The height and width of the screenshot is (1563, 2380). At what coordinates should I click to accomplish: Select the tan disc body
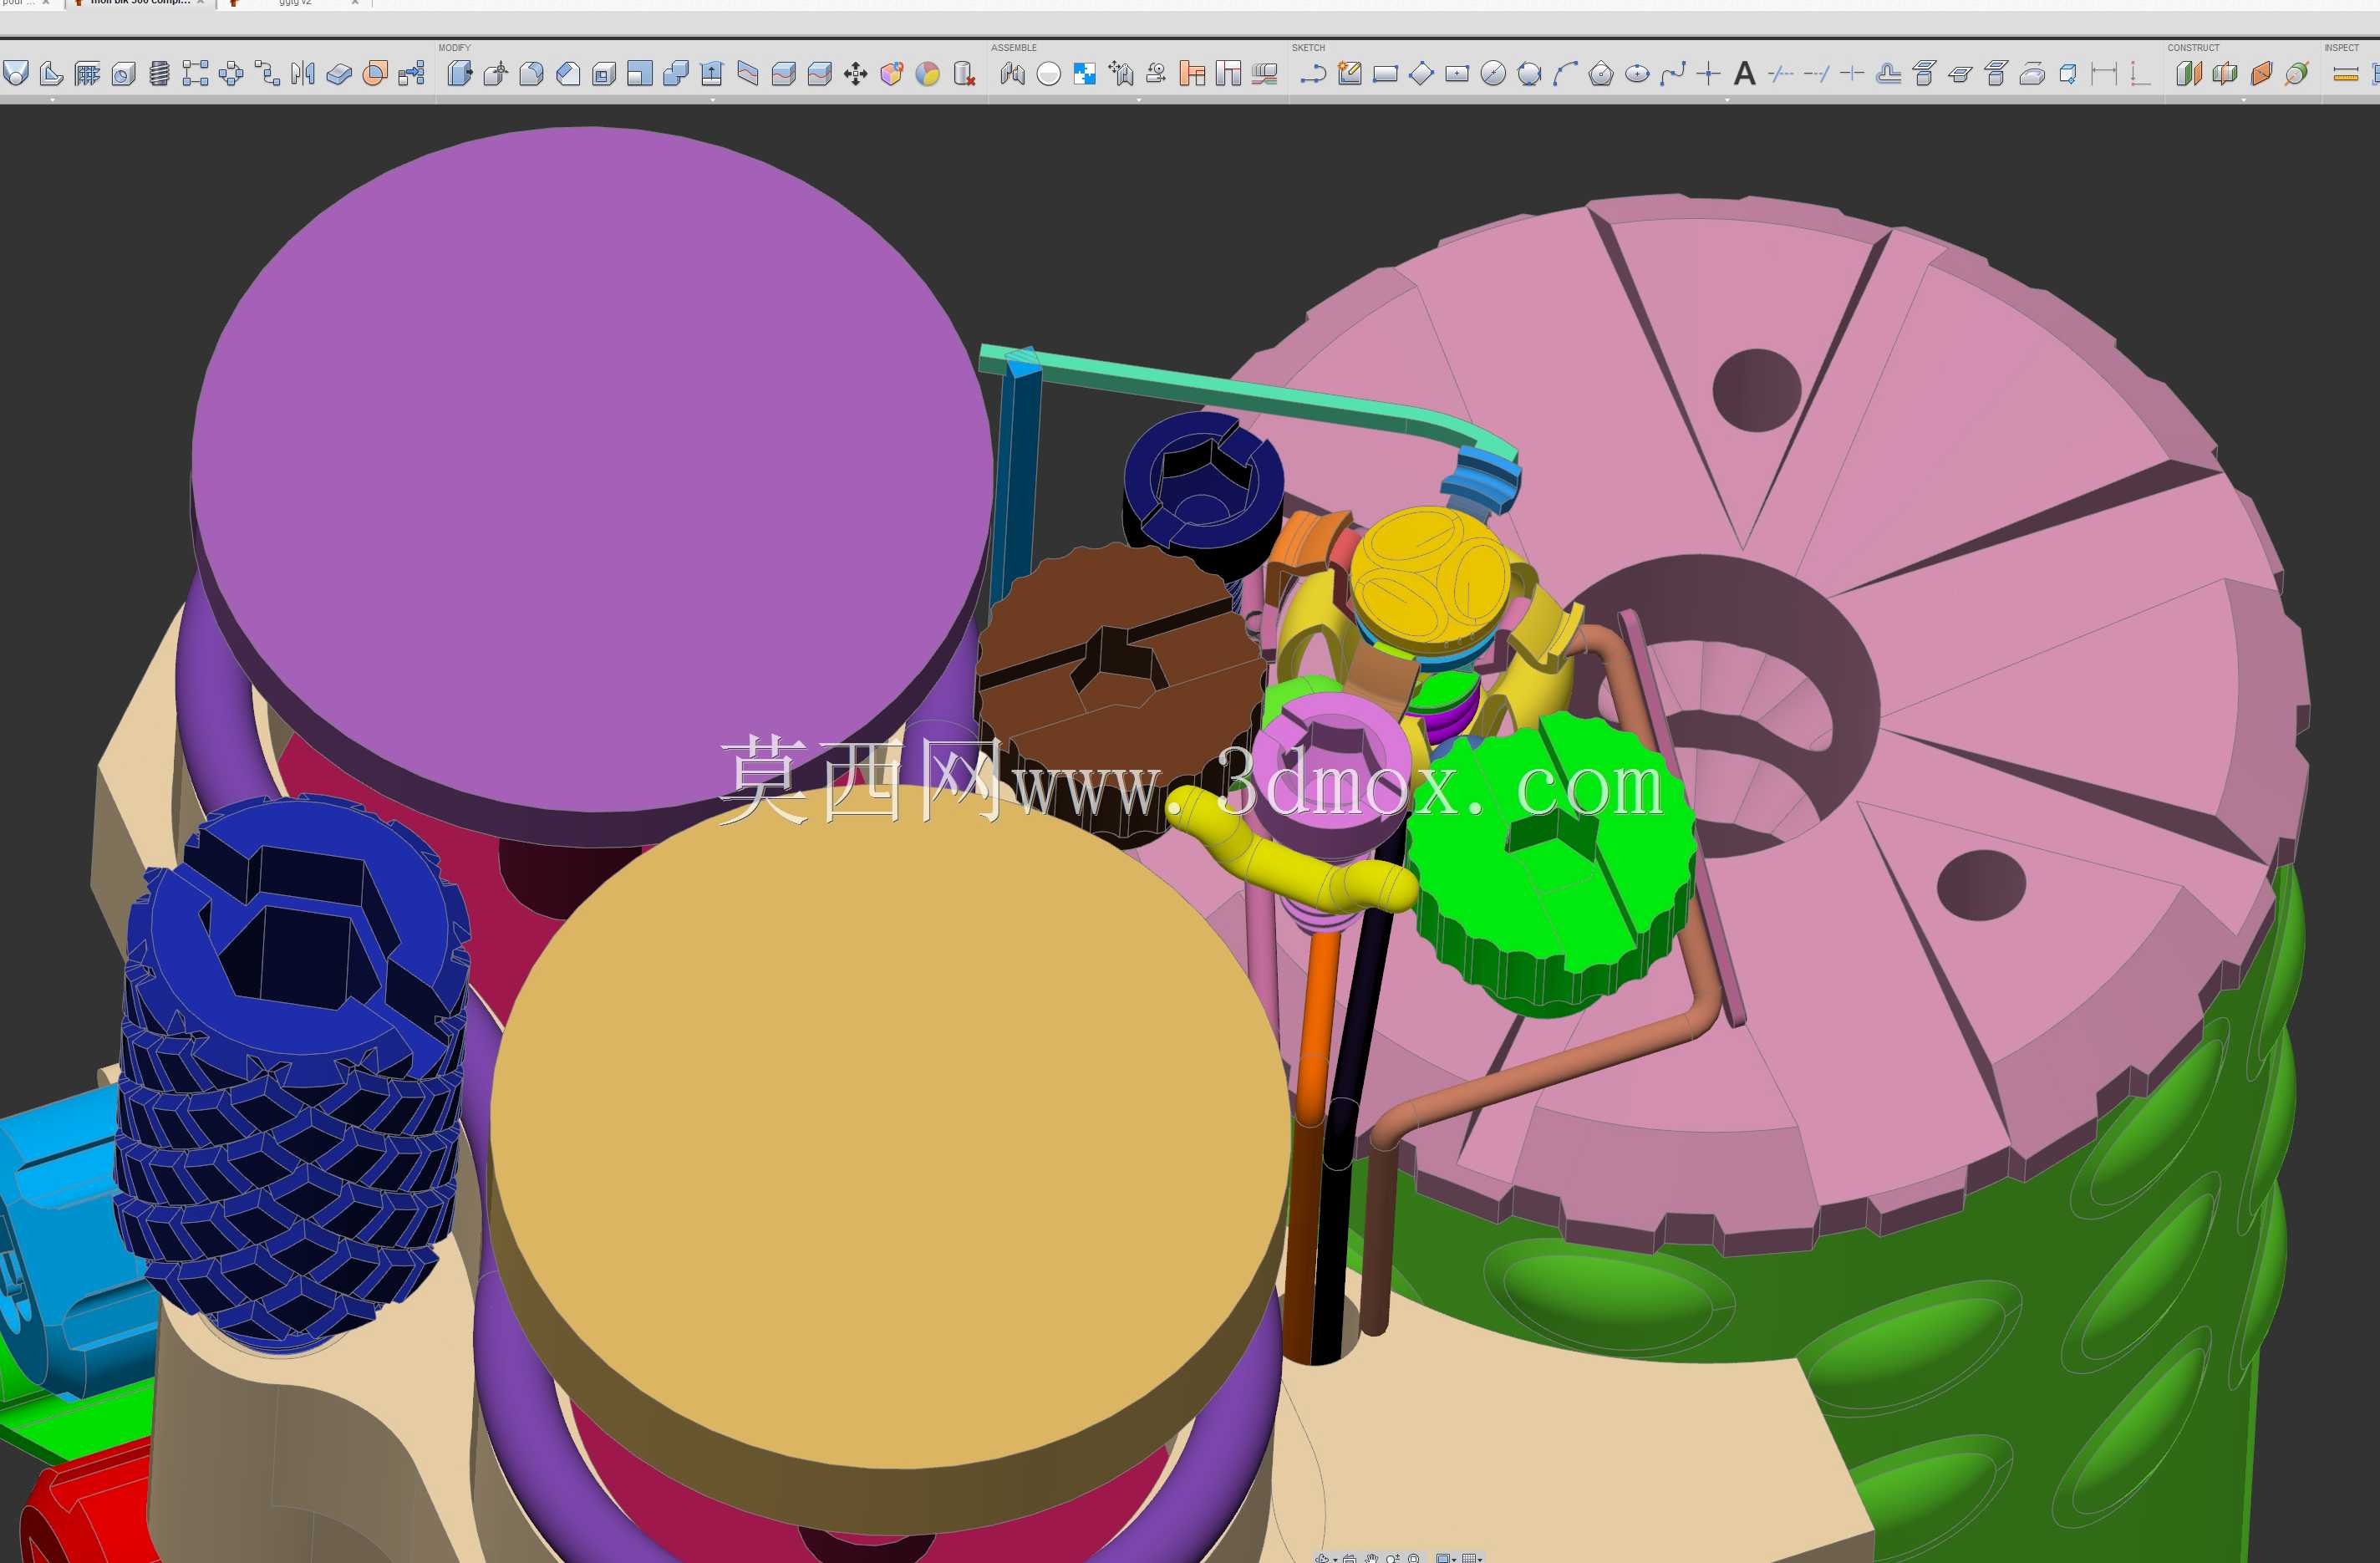click(890, 1130)
